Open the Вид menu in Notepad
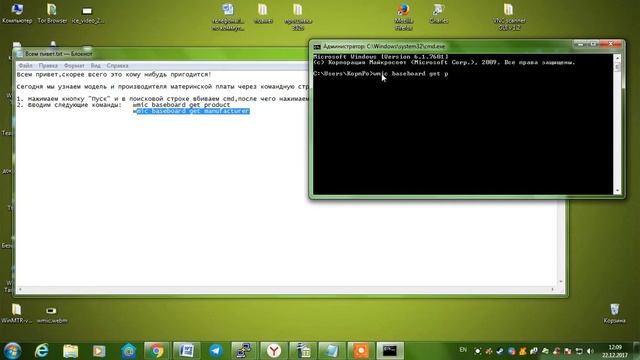 96,66
